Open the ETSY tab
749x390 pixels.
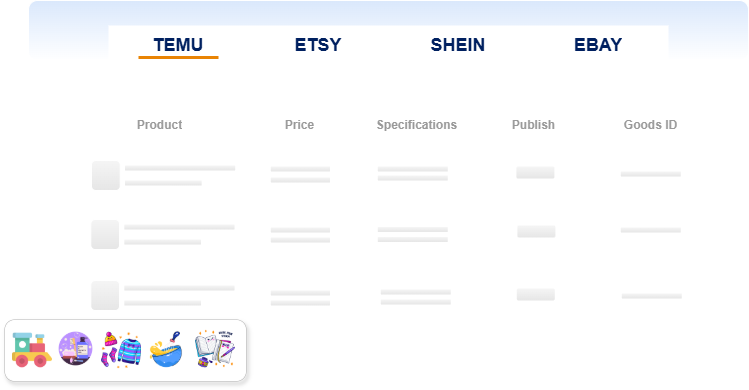point(318,45)
